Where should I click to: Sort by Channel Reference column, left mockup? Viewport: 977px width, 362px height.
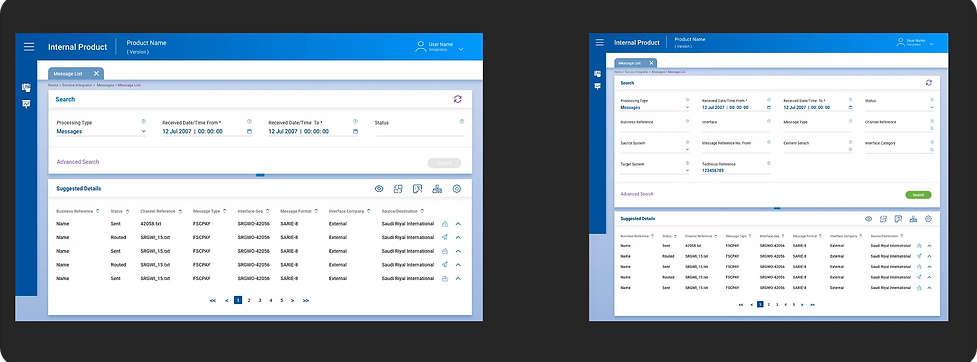click(x=181, y=211)
